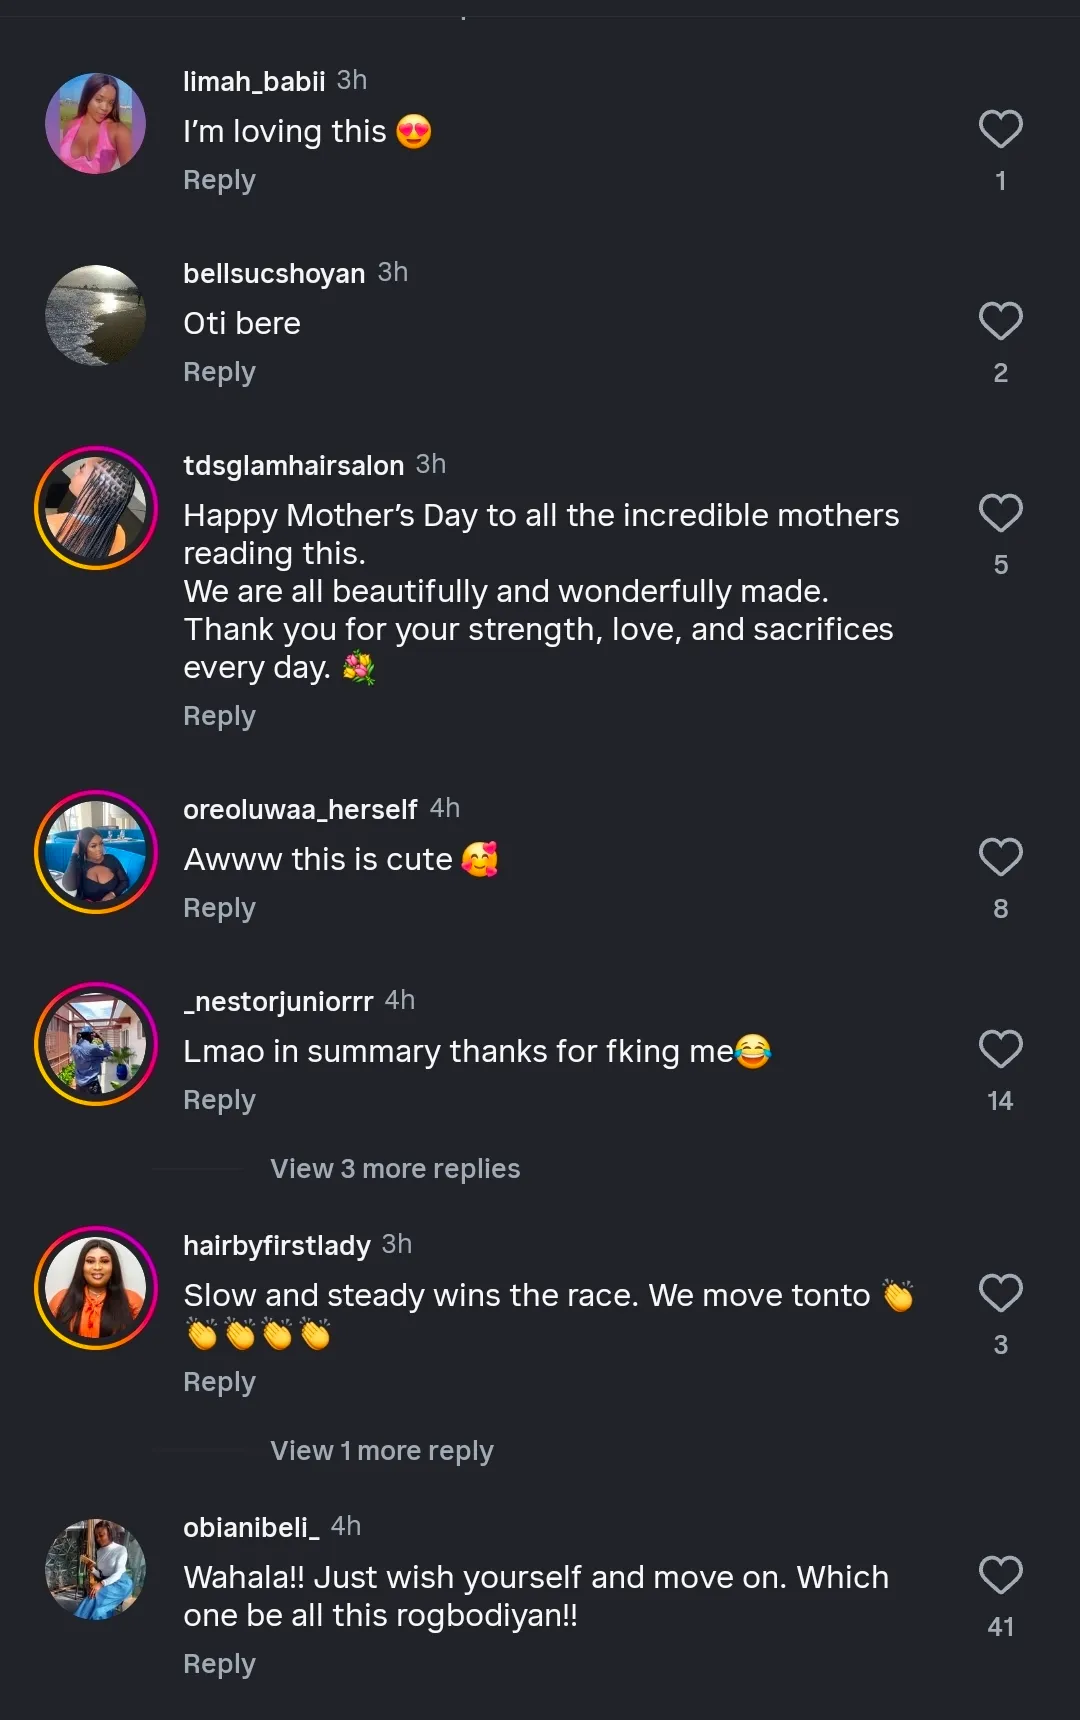Viewport: 1080px width, 1720px height.
Task: Open bellsucshoyan's username link
Action: point(274,274)
